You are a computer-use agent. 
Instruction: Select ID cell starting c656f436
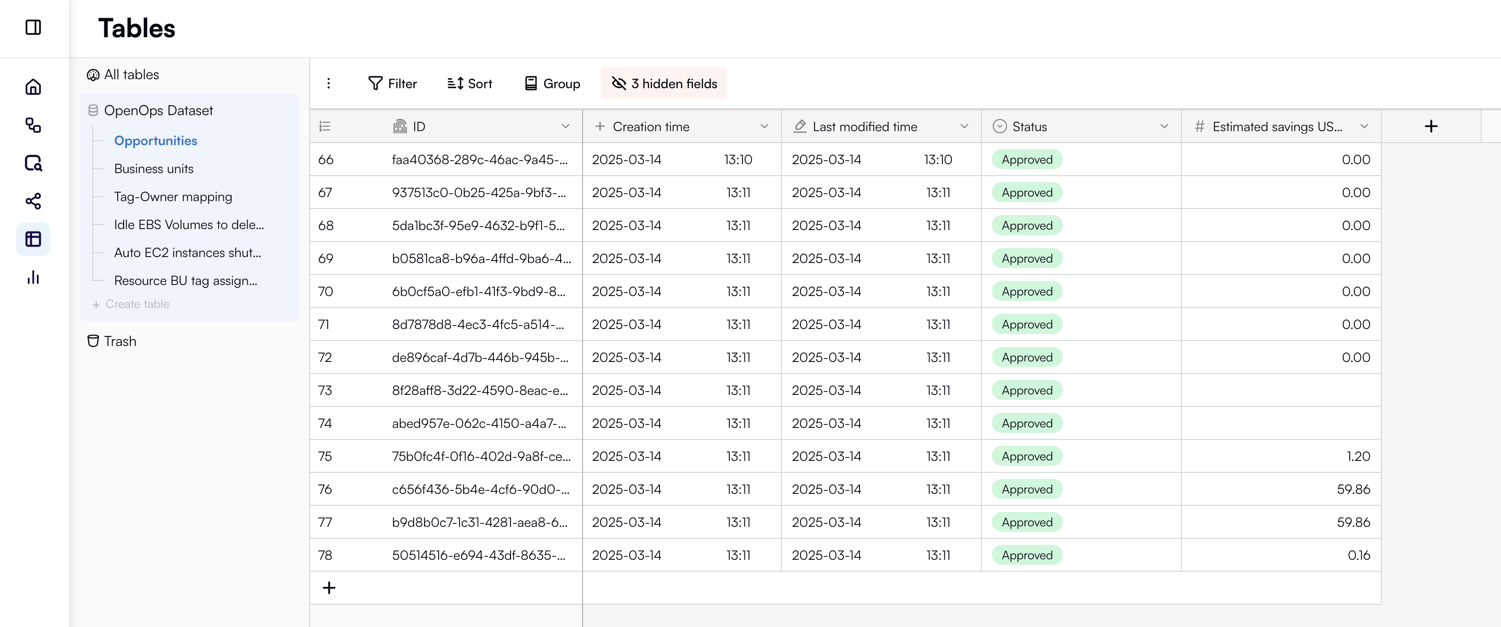481,490
